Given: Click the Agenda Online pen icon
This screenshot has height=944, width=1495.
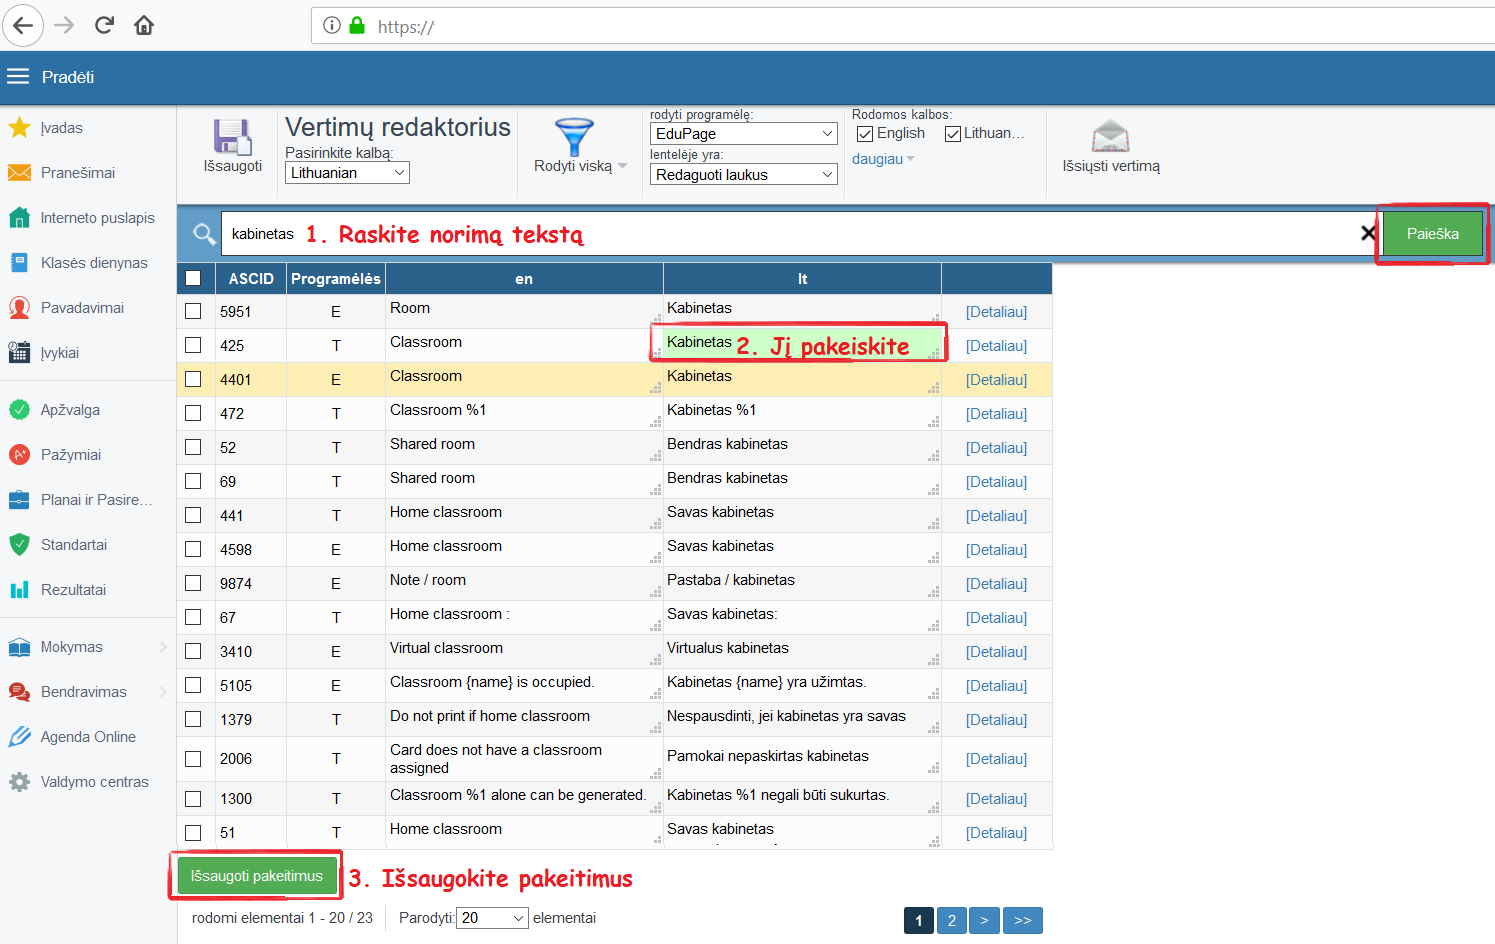Looking at the screenshot, I should pyautogui.click(x=19, y=737).
